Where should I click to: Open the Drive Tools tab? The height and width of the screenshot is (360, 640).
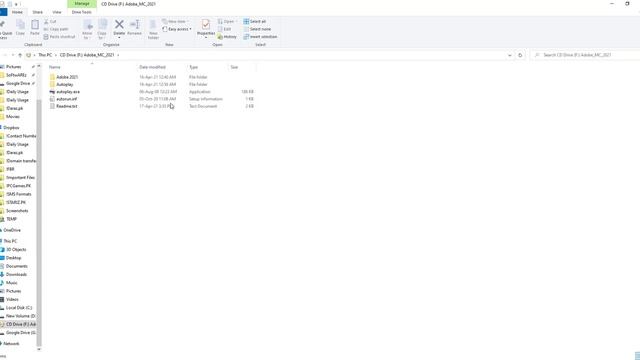coord(82,12)
